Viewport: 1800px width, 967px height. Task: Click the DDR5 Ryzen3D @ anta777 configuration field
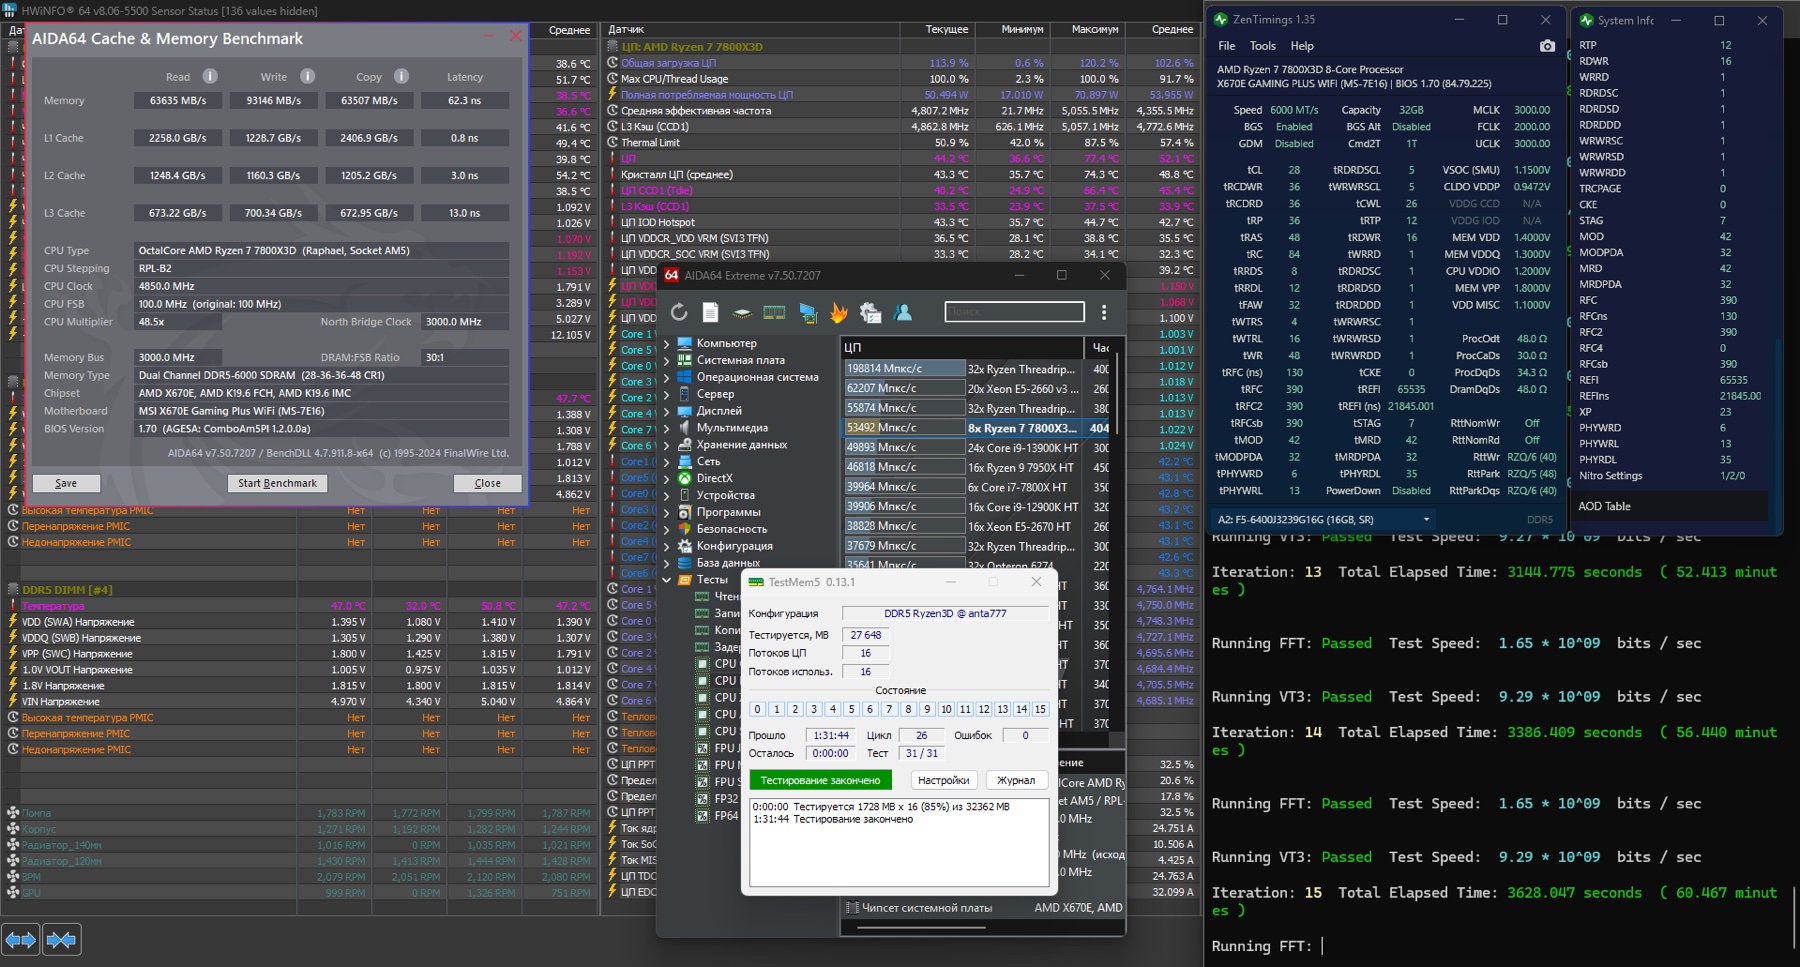[945, 613]
